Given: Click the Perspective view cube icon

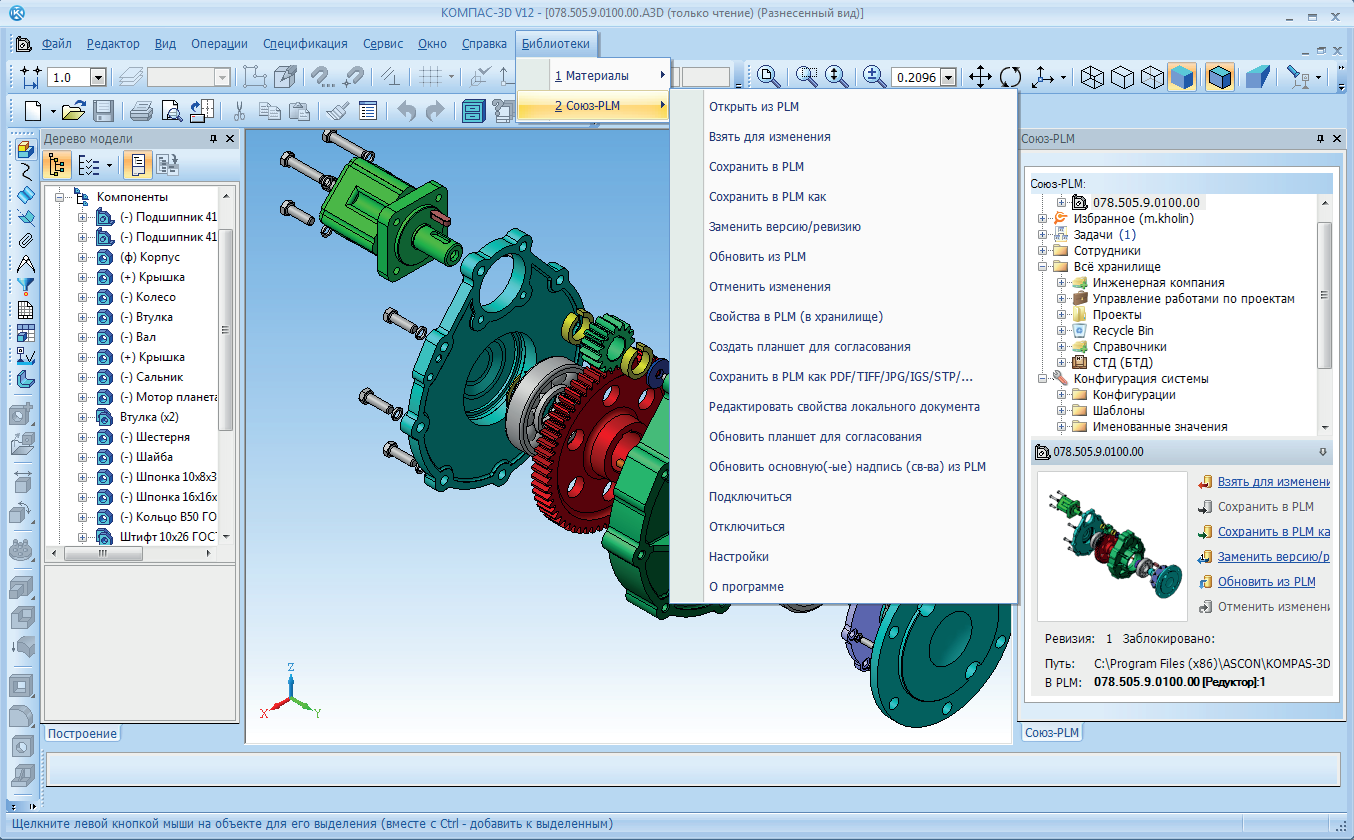Looking at the screenshot, I should point(1257,77).
